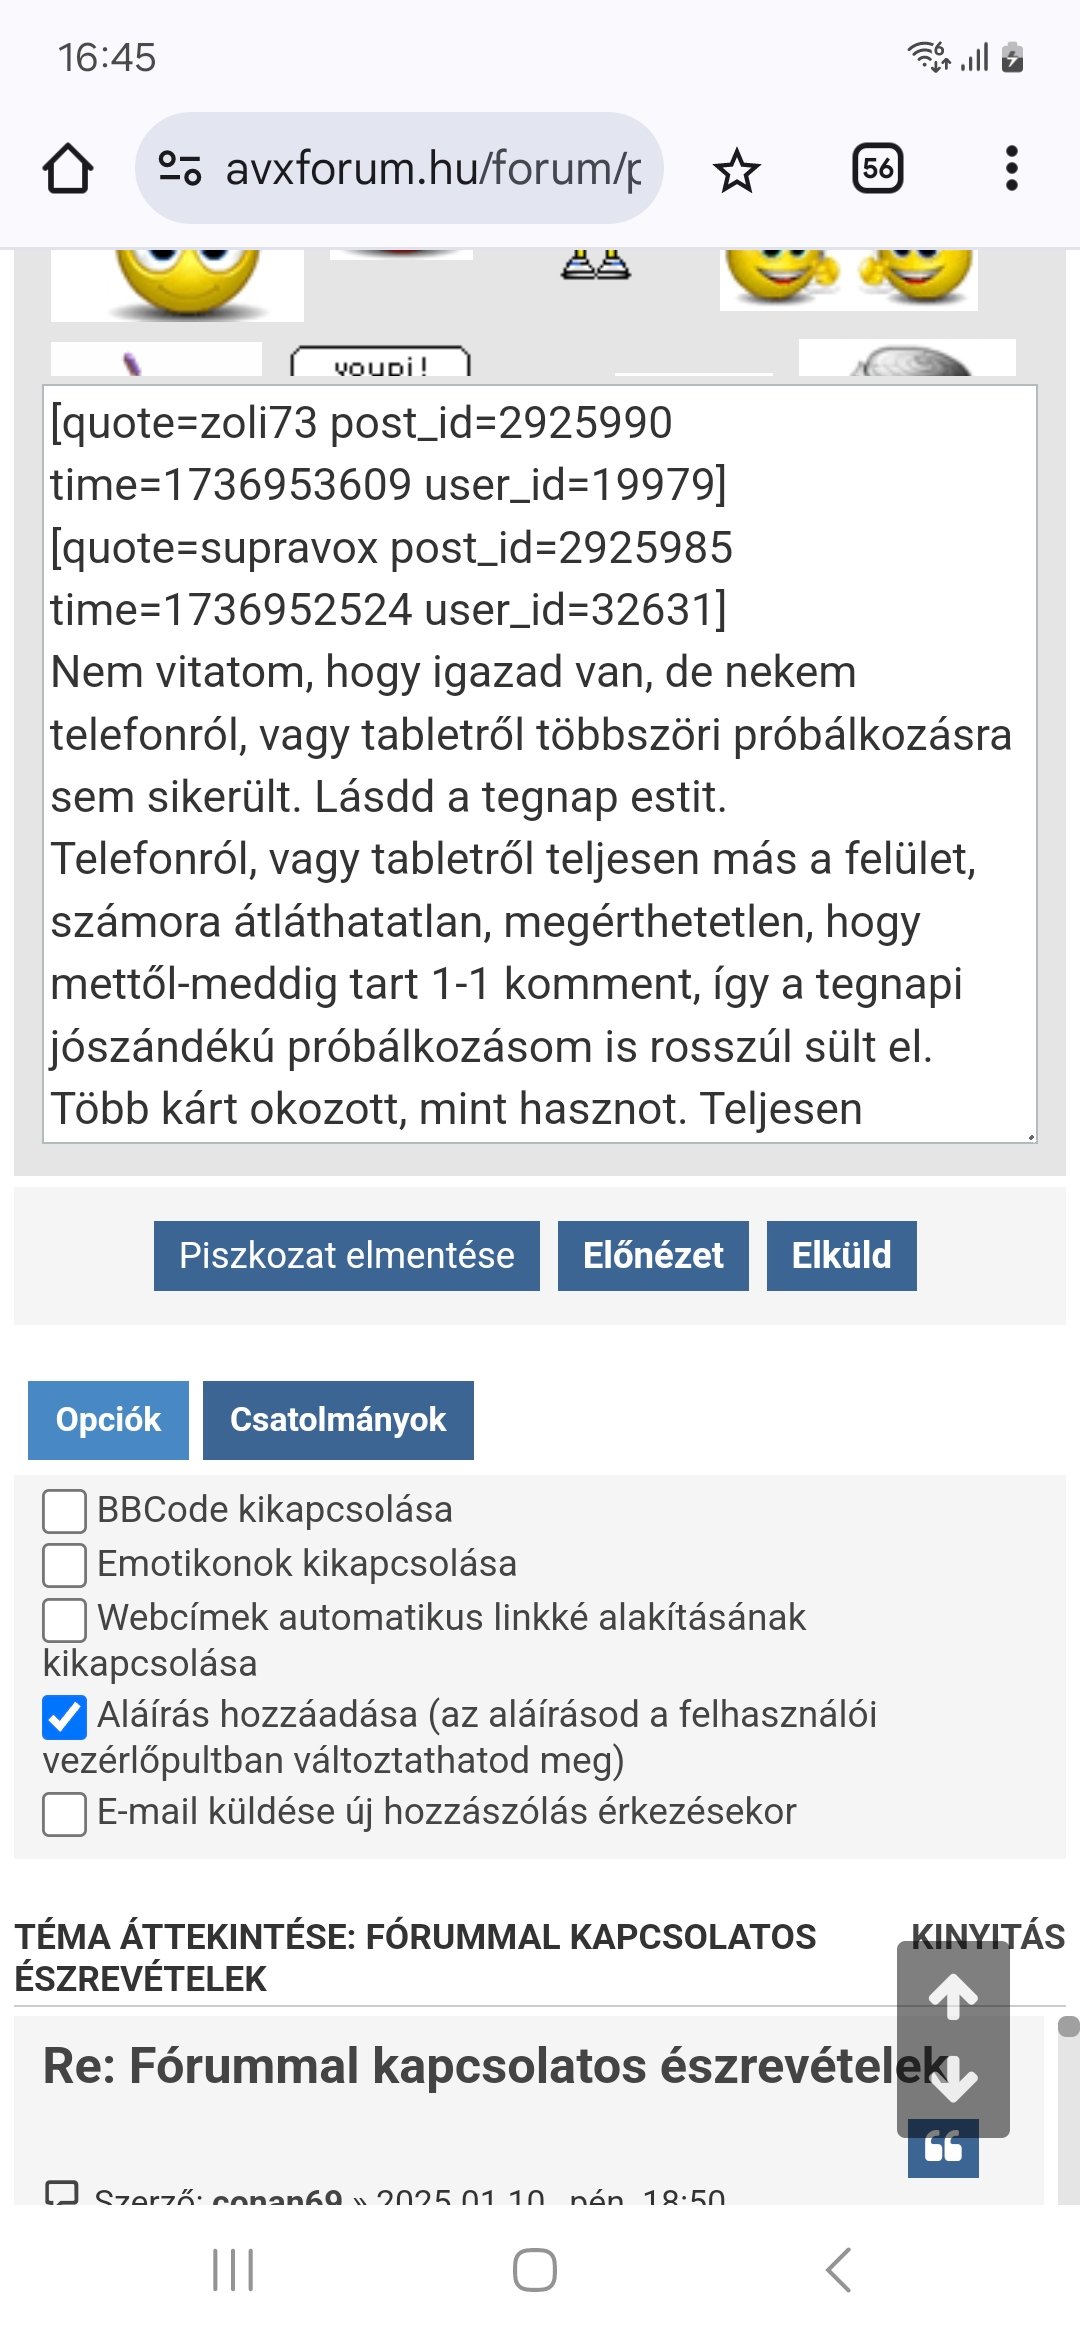Switch to the Opciók tab

pos(108,1420)
